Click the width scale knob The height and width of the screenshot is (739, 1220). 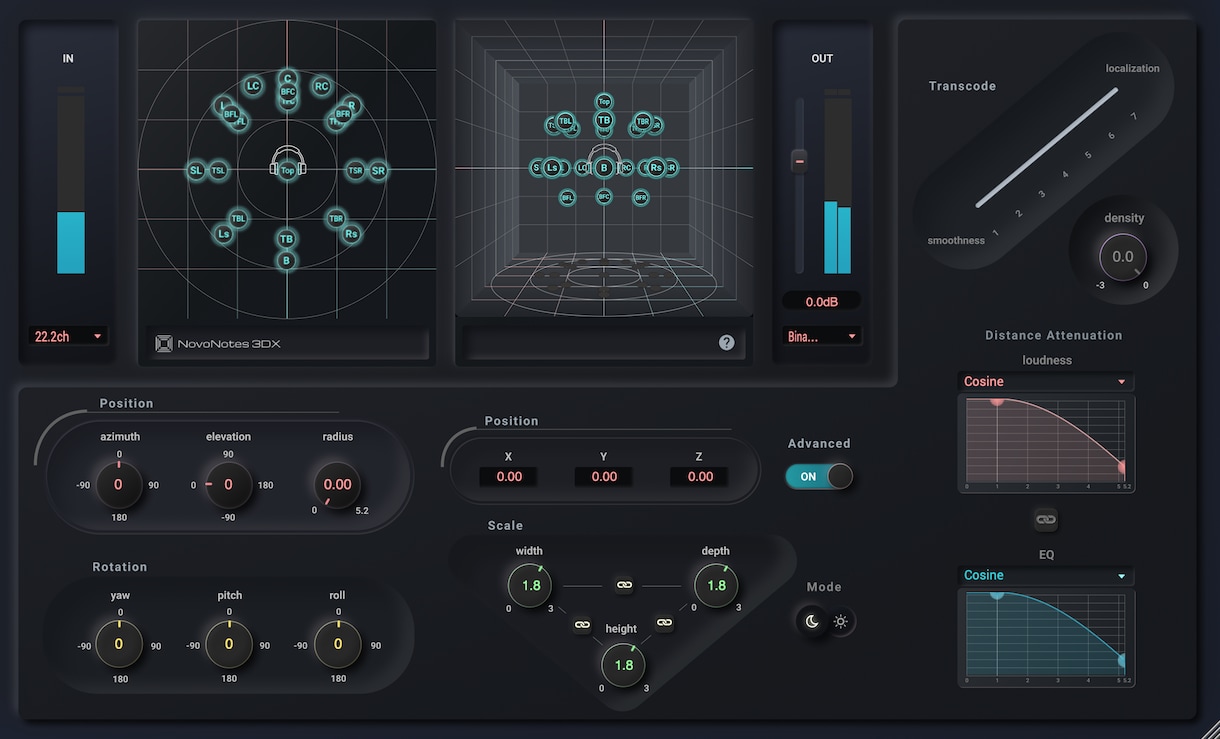tap(530, 585)
